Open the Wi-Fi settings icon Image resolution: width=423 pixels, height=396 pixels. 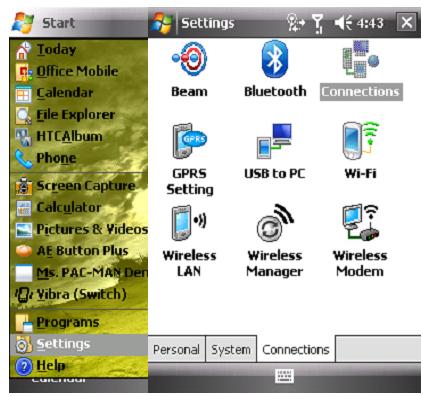361,141
